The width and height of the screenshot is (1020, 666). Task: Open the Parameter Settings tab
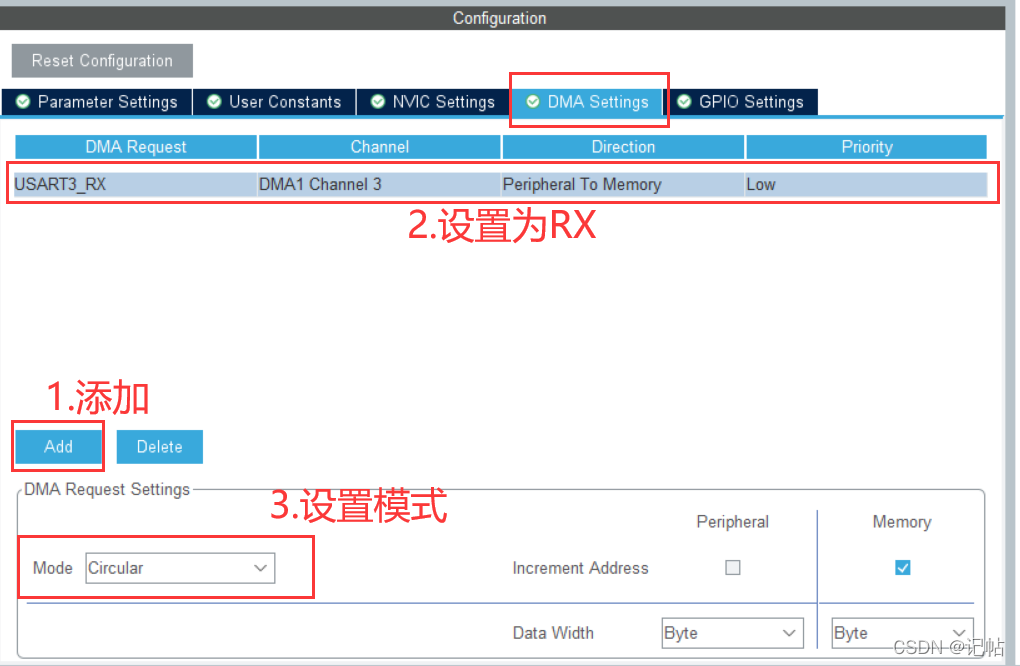coord(97,102)
